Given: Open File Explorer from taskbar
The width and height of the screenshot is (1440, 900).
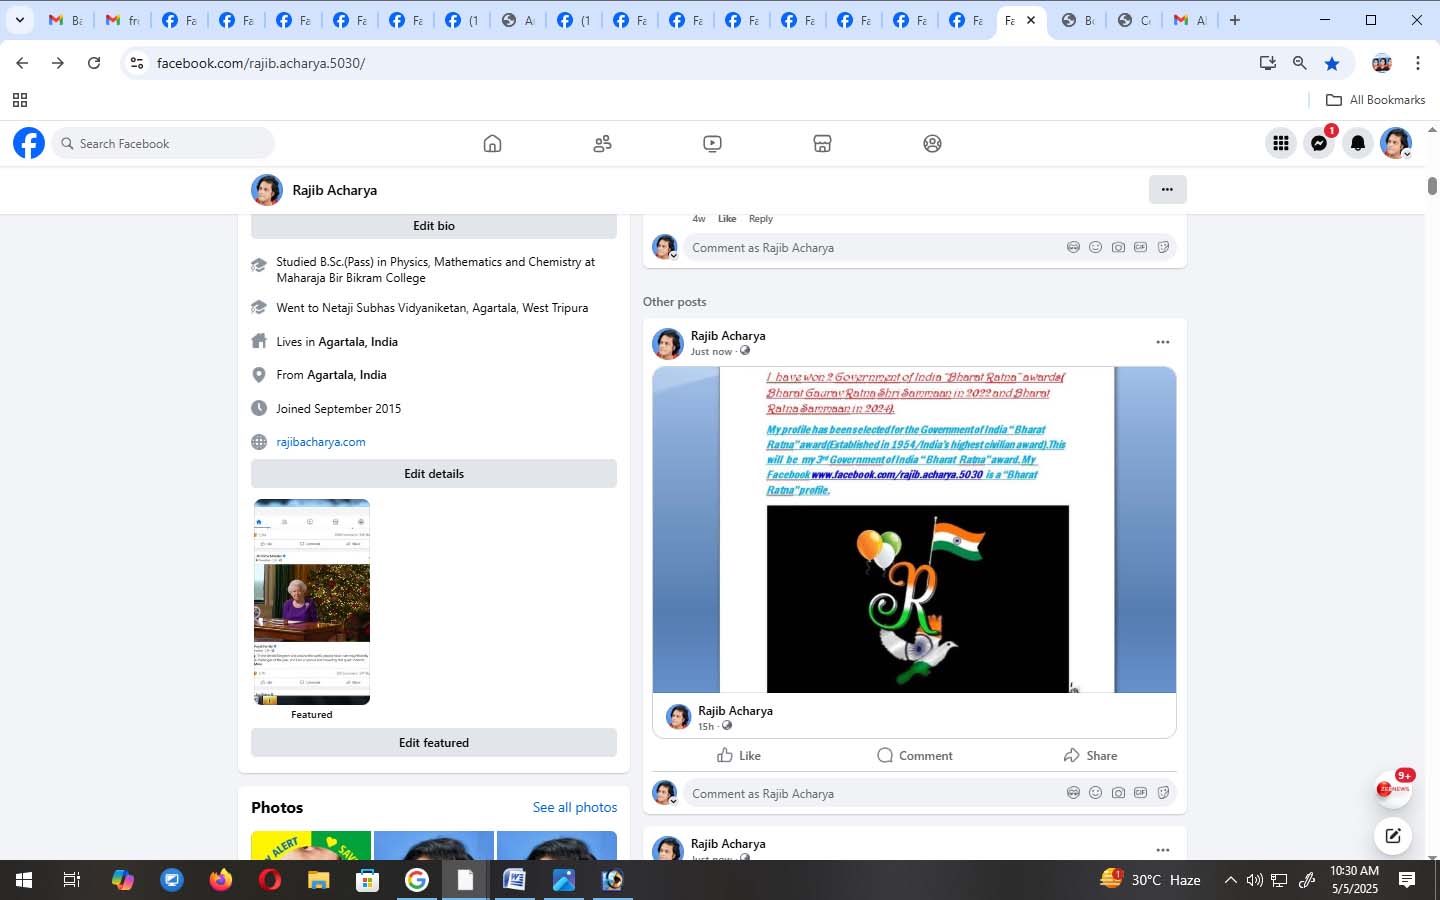Looking at the screenshot, I should click(x=318, y=880).
